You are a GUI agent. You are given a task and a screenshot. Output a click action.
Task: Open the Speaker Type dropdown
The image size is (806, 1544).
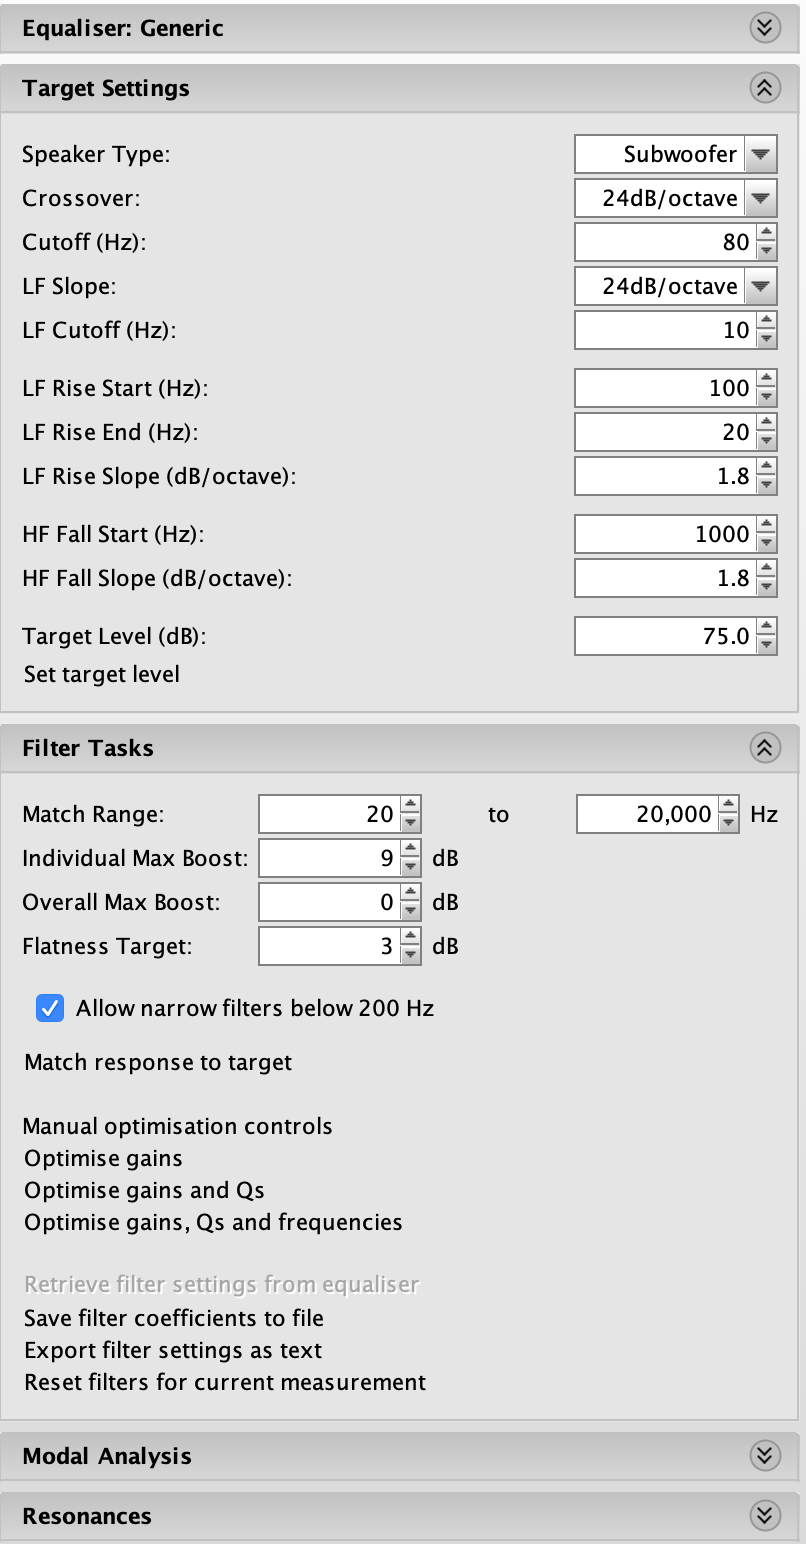[x=759, y=154]
